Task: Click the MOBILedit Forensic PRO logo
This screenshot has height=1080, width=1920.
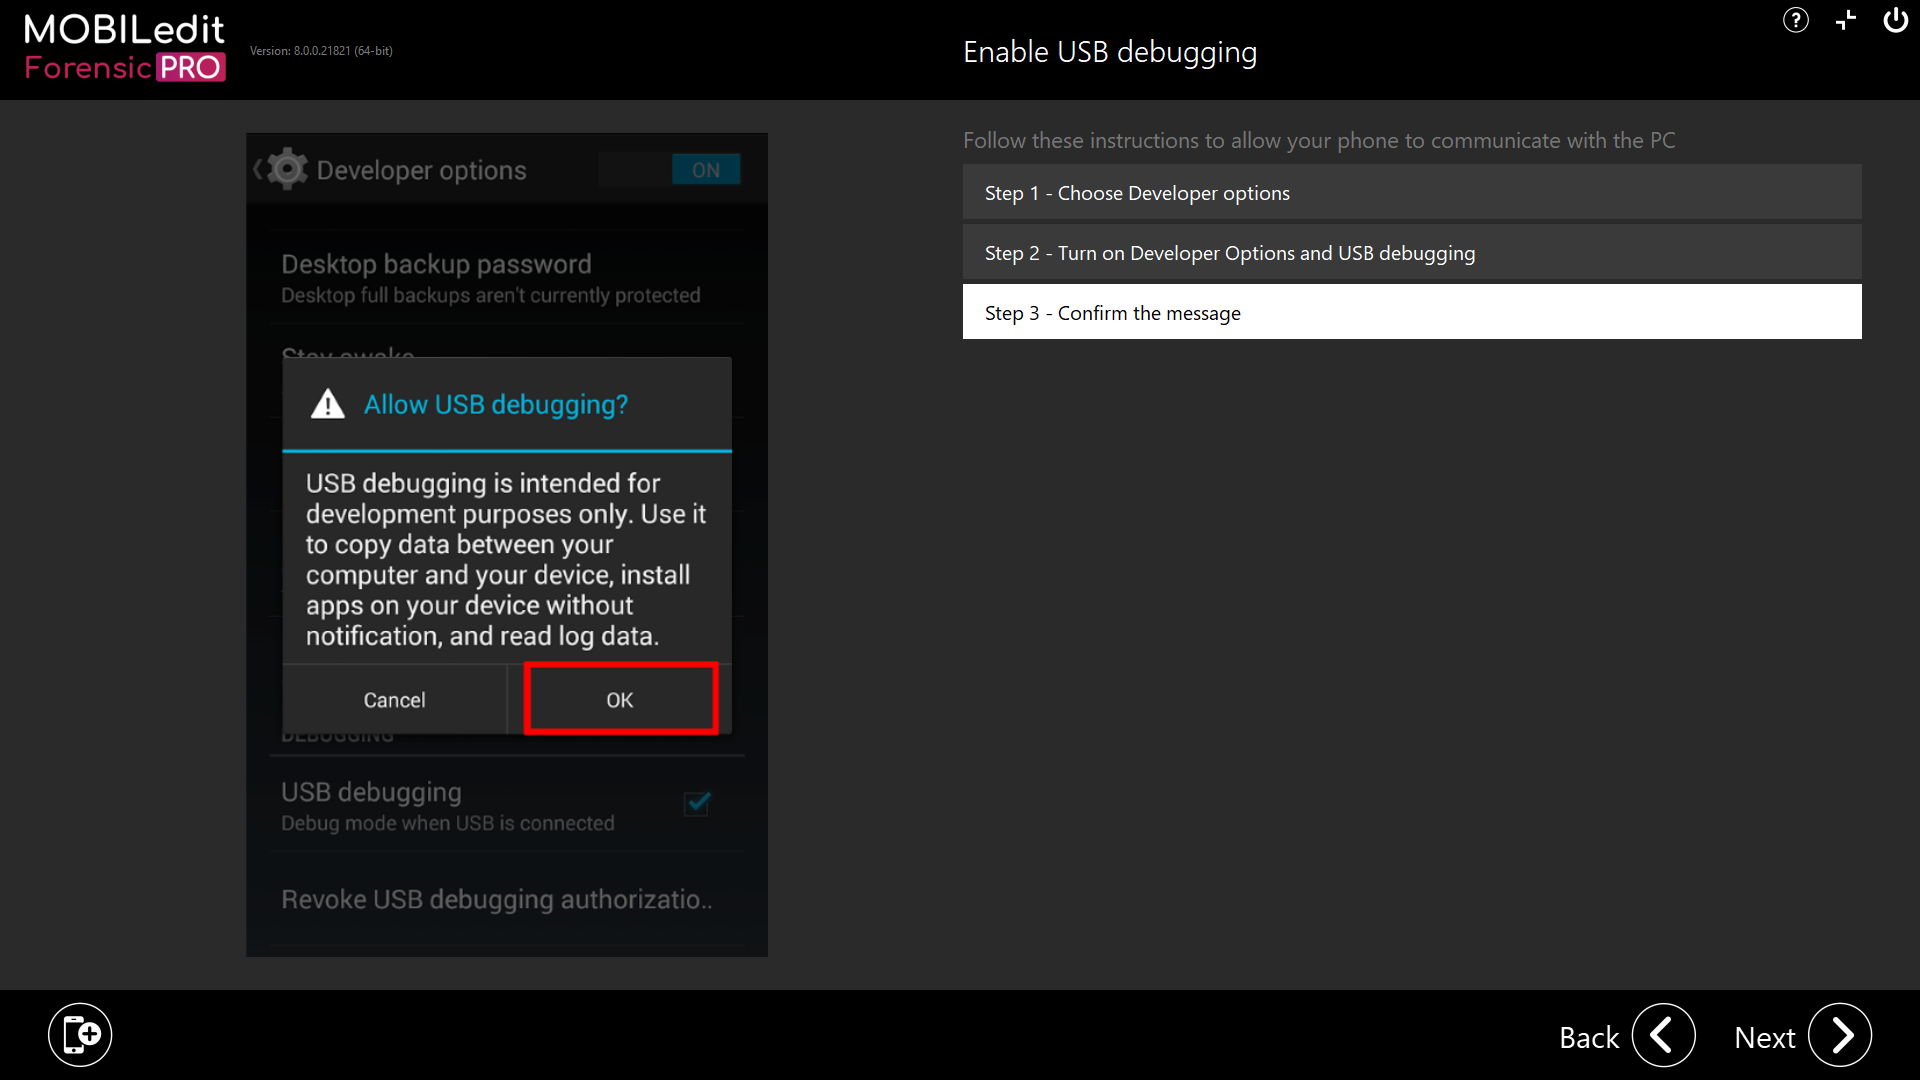Action: coord(124,44)
